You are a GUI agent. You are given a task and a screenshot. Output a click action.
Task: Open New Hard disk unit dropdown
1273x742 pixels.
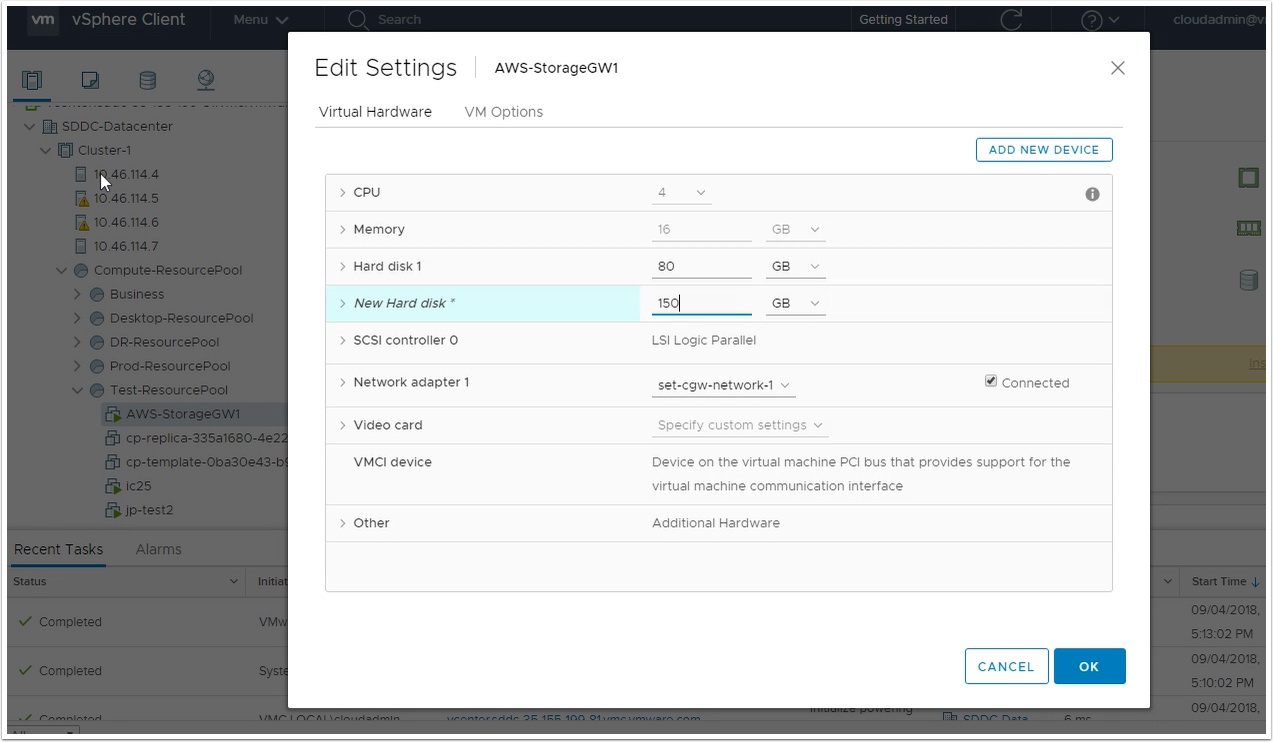796,303
